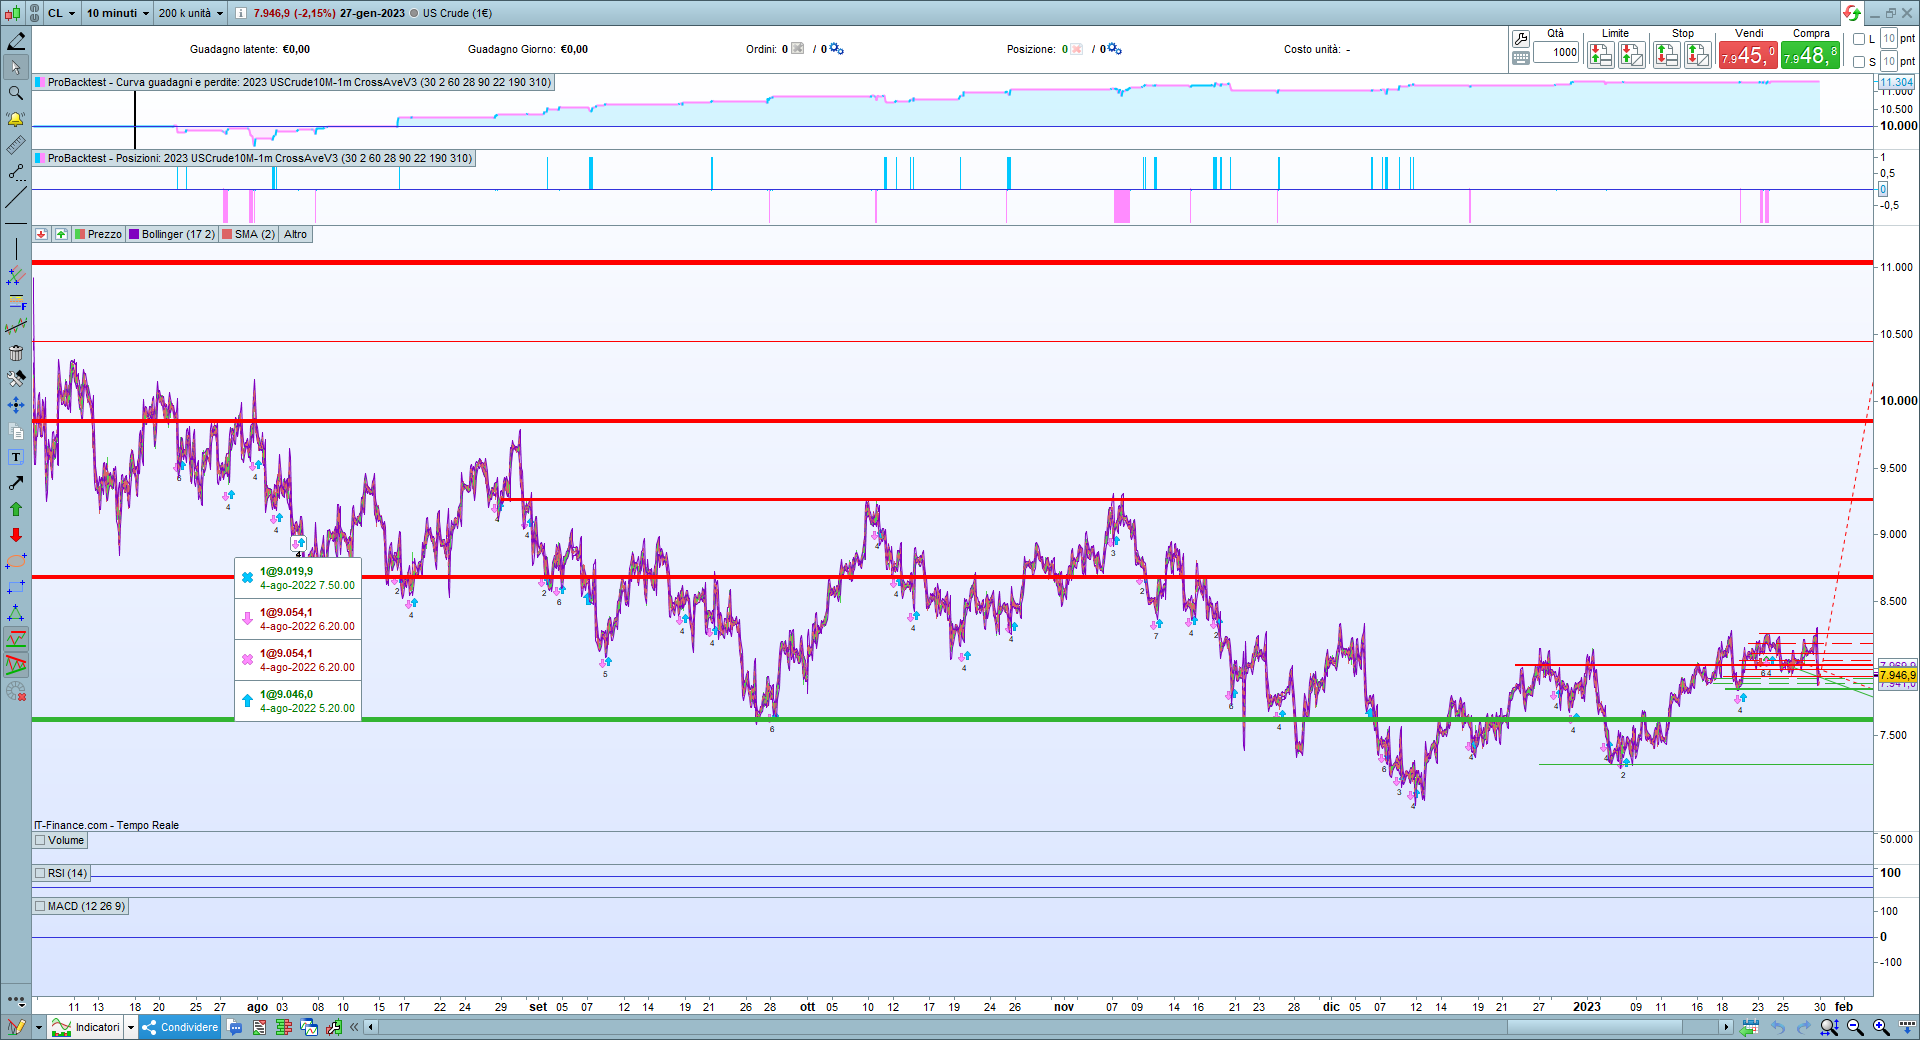Click the green Compra price button
Screen dimensions: 1920x1040
(1810, 56)
